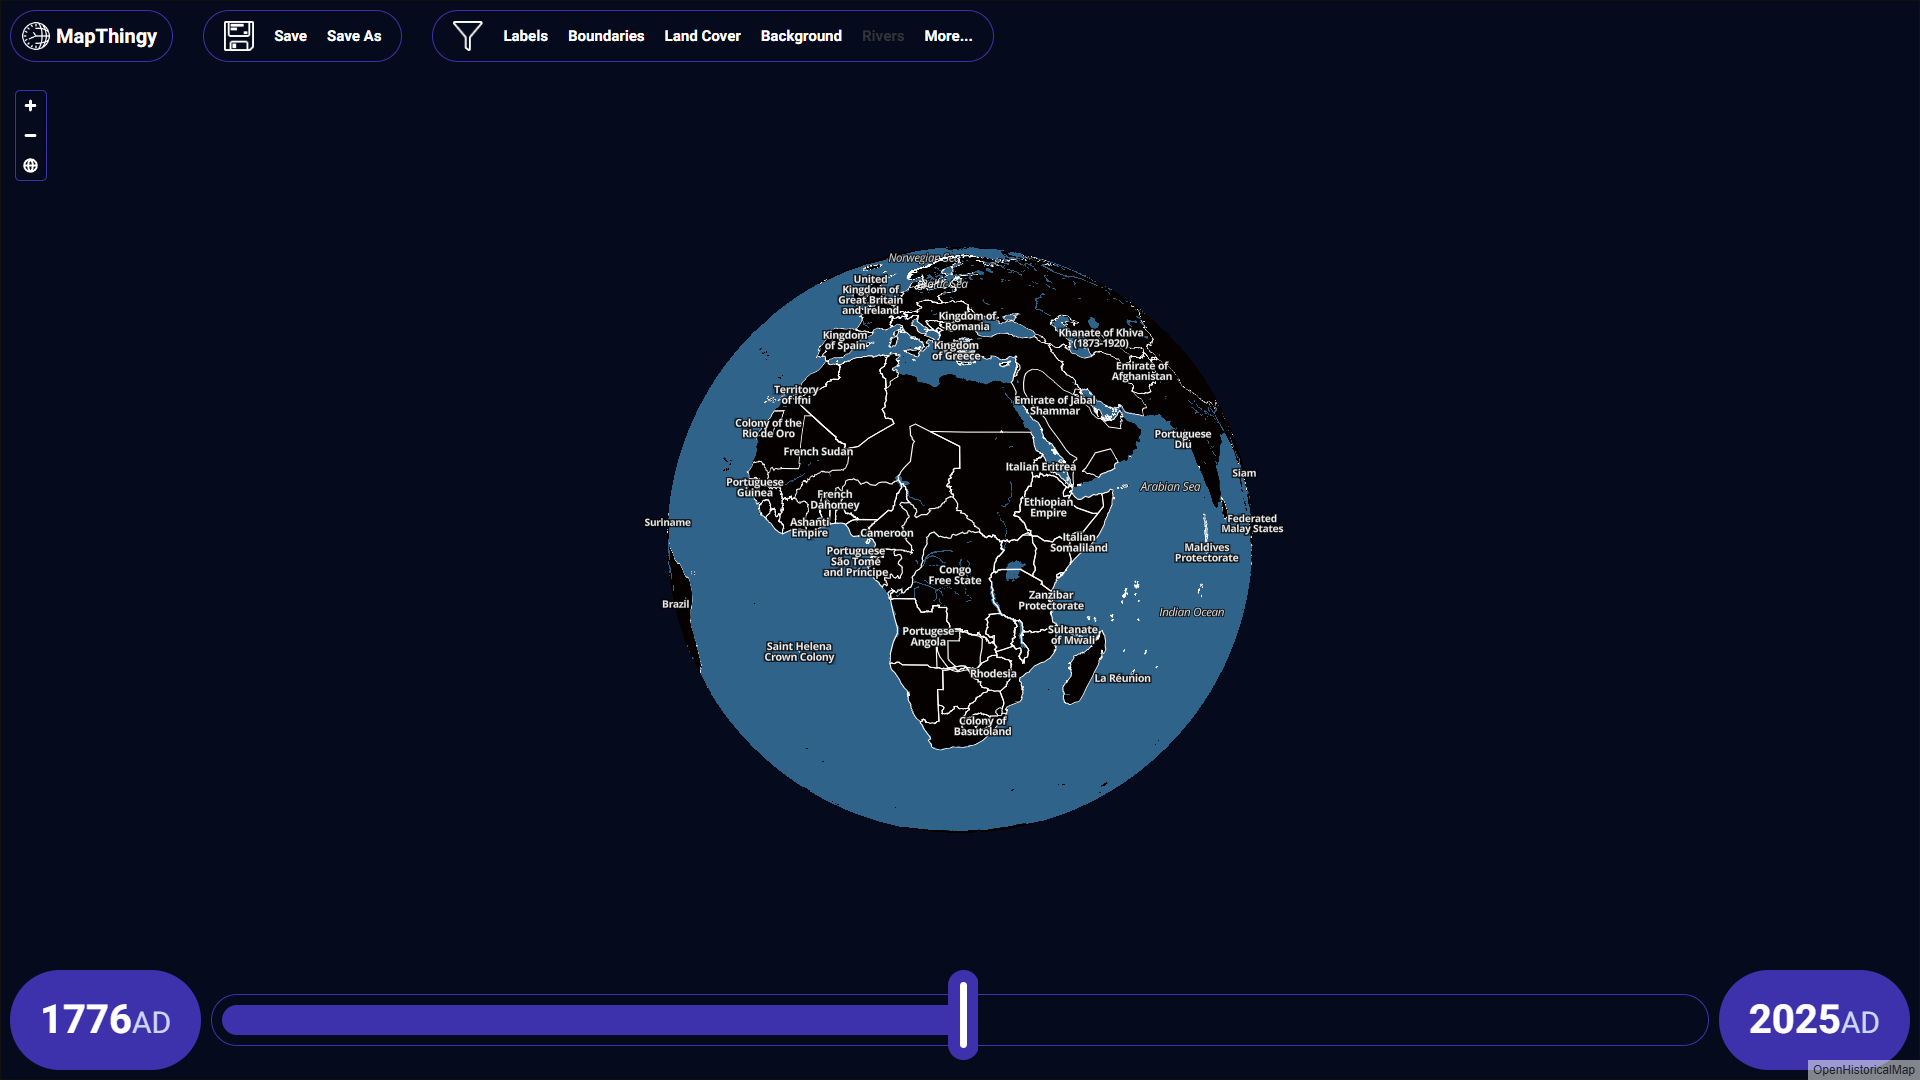1920x1080 pixels.
Task: Zoom out with the minus button
Action: pos(31,136)
